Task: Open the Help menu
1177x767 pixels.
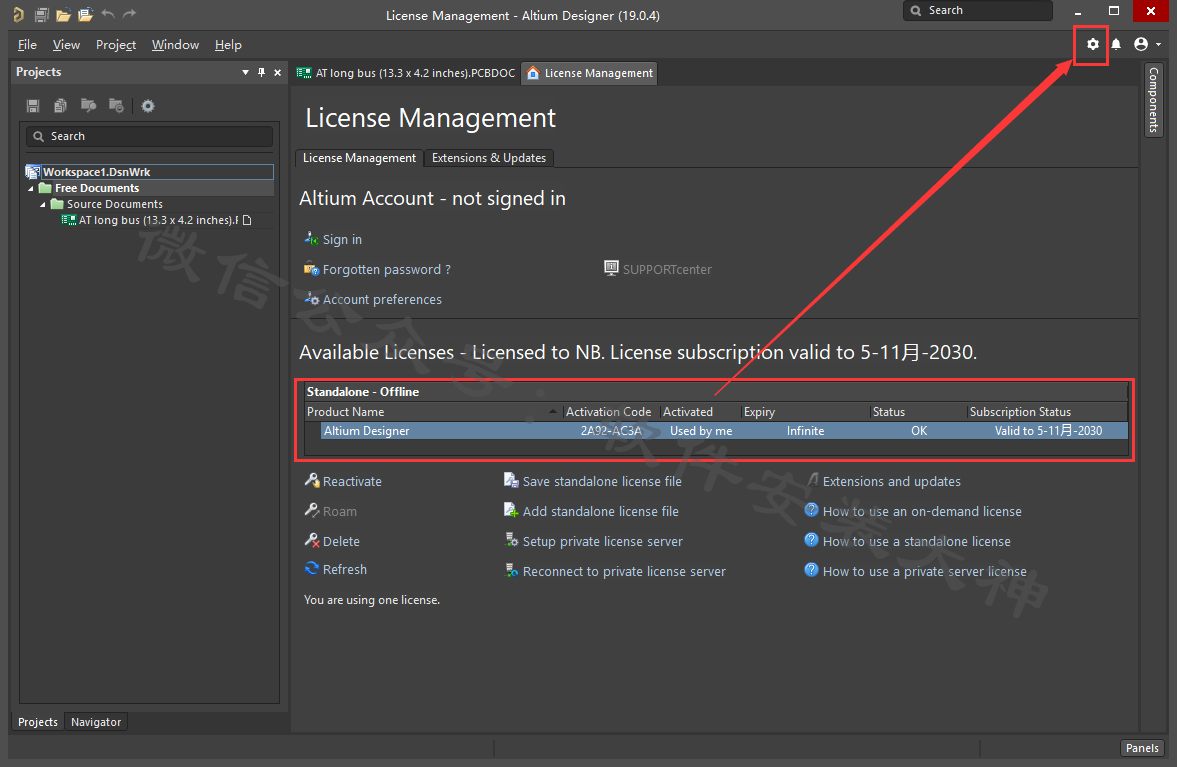Action: (x=228, y=45)
